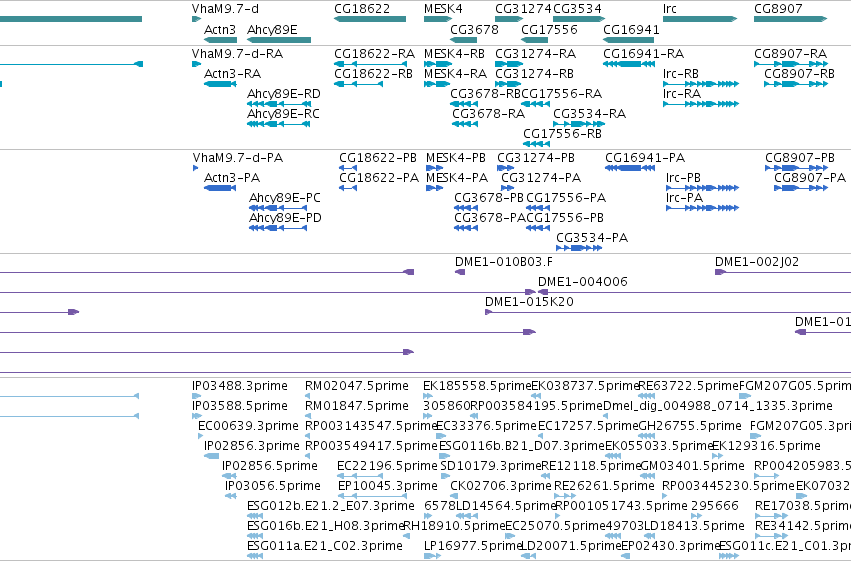The width and height of the screenshot is (851, 561).
Task: Select EST label RE26261.5prime
Action: [x=604, y=486]
